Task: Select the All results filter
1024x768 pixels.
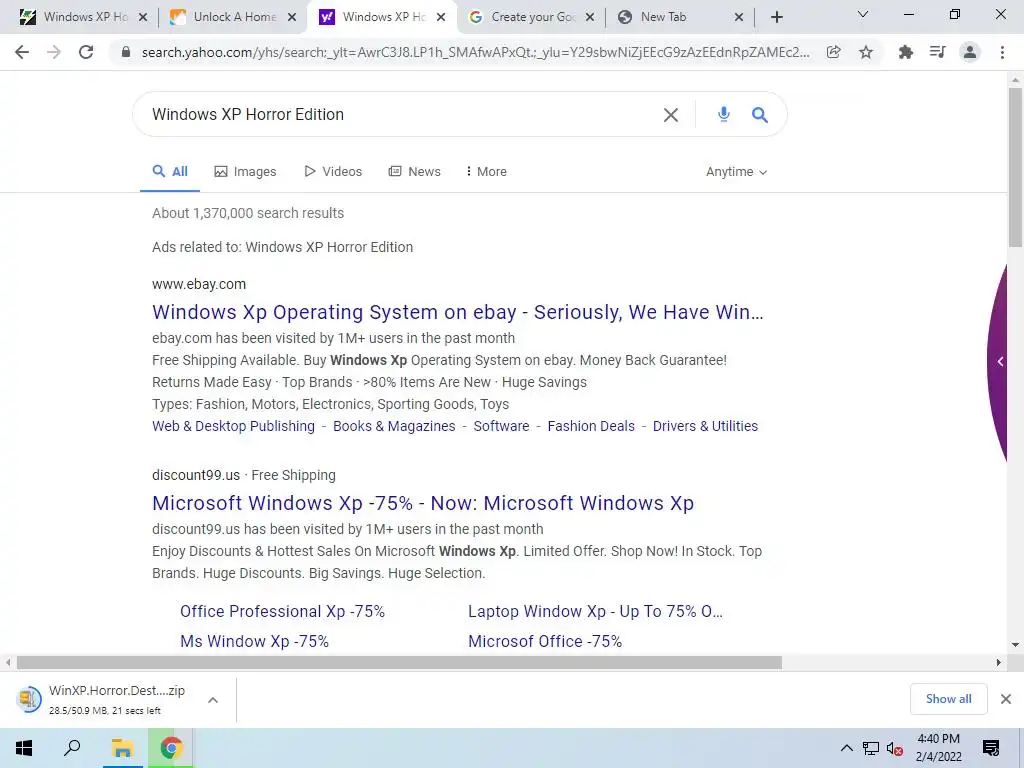Action: 170,172
